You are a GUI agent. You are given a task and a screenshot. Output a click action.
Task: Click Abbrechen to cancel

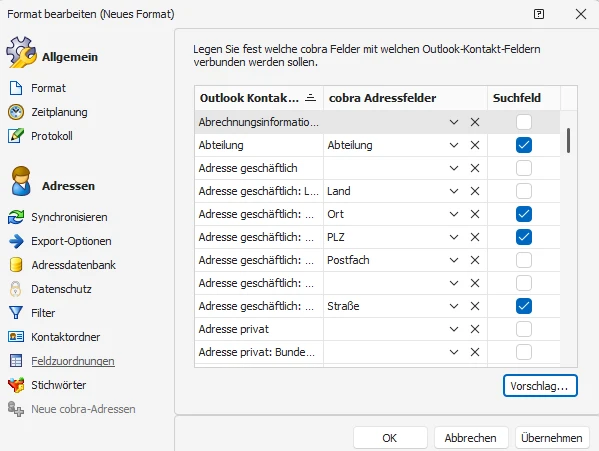471,438
